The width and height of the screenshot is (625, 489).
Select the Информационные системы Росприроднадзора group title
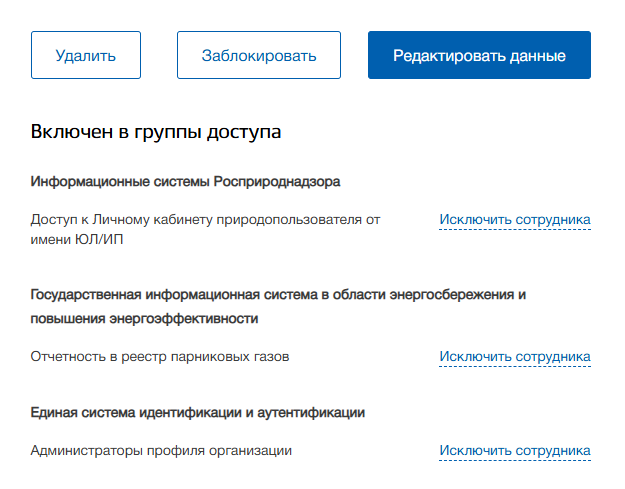[x=186, y=182]
